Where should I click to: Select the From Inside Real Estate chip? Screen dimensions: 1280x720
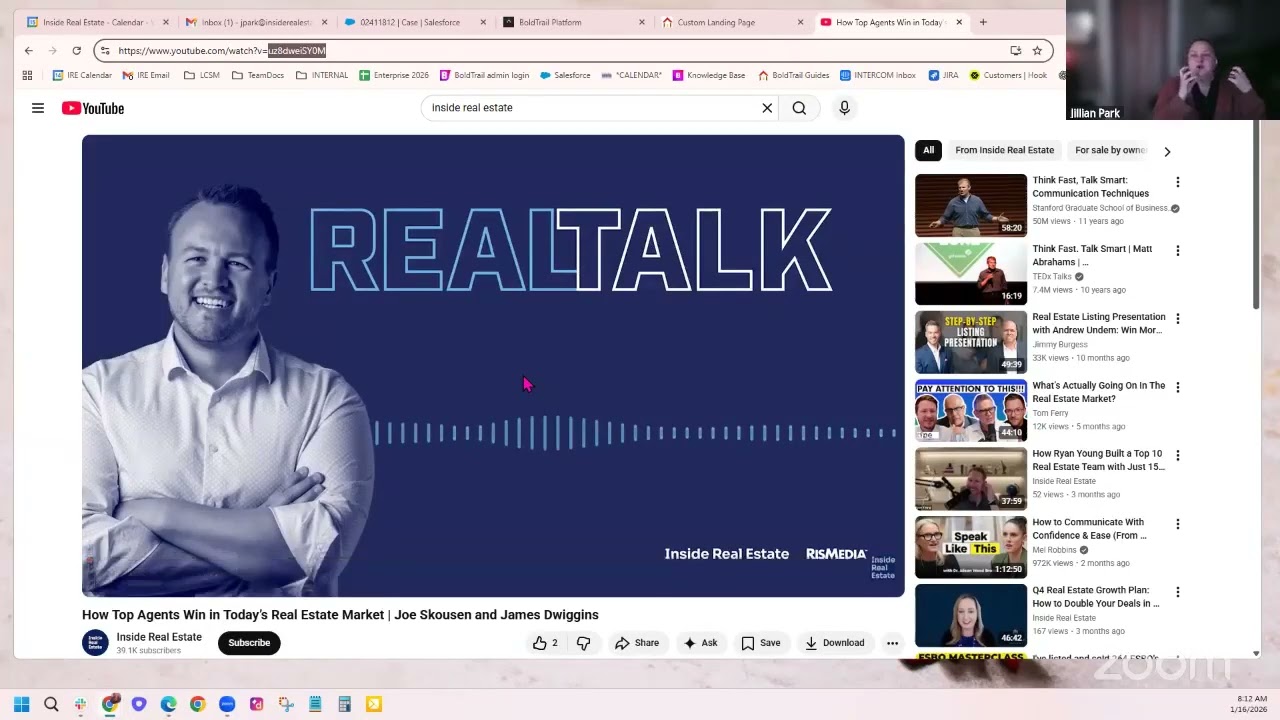coord(1004,150)
